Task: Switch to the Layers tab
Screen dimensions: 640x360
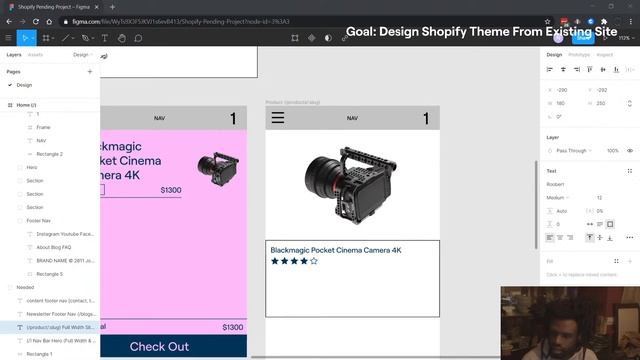Action: click(x=14, y=55)
